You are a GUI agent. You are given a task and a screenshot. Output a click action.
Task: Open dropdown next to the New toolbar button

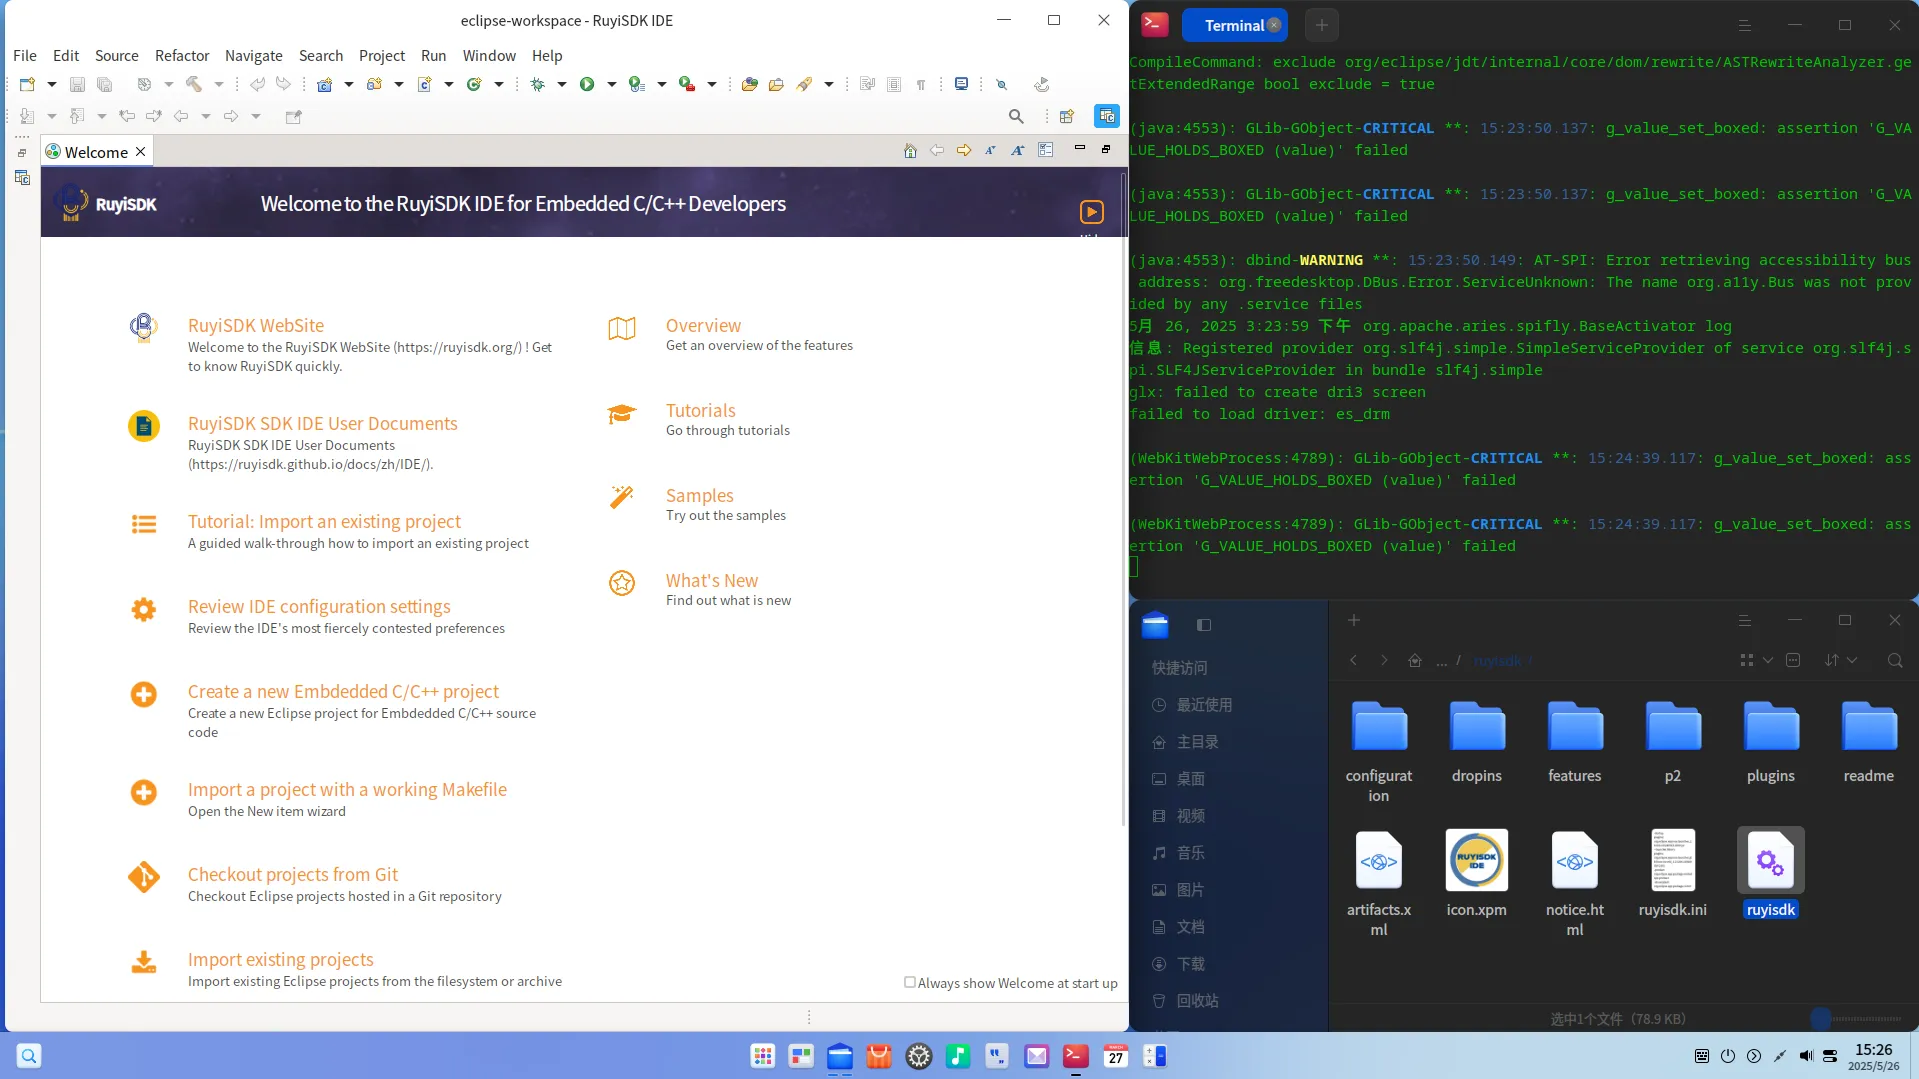click(52, 84)
